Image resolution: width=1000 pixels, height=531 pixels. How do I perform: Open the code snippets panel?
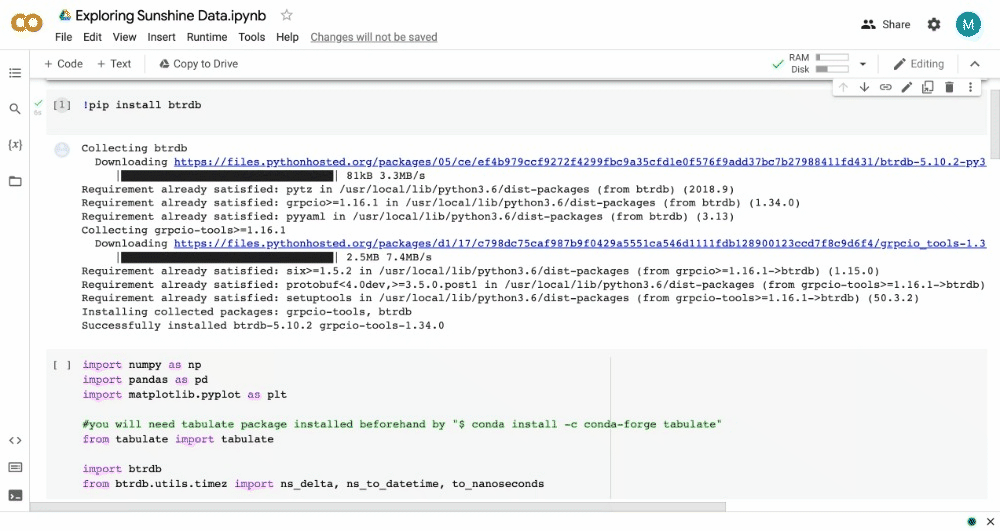click(x=15, y=440)
